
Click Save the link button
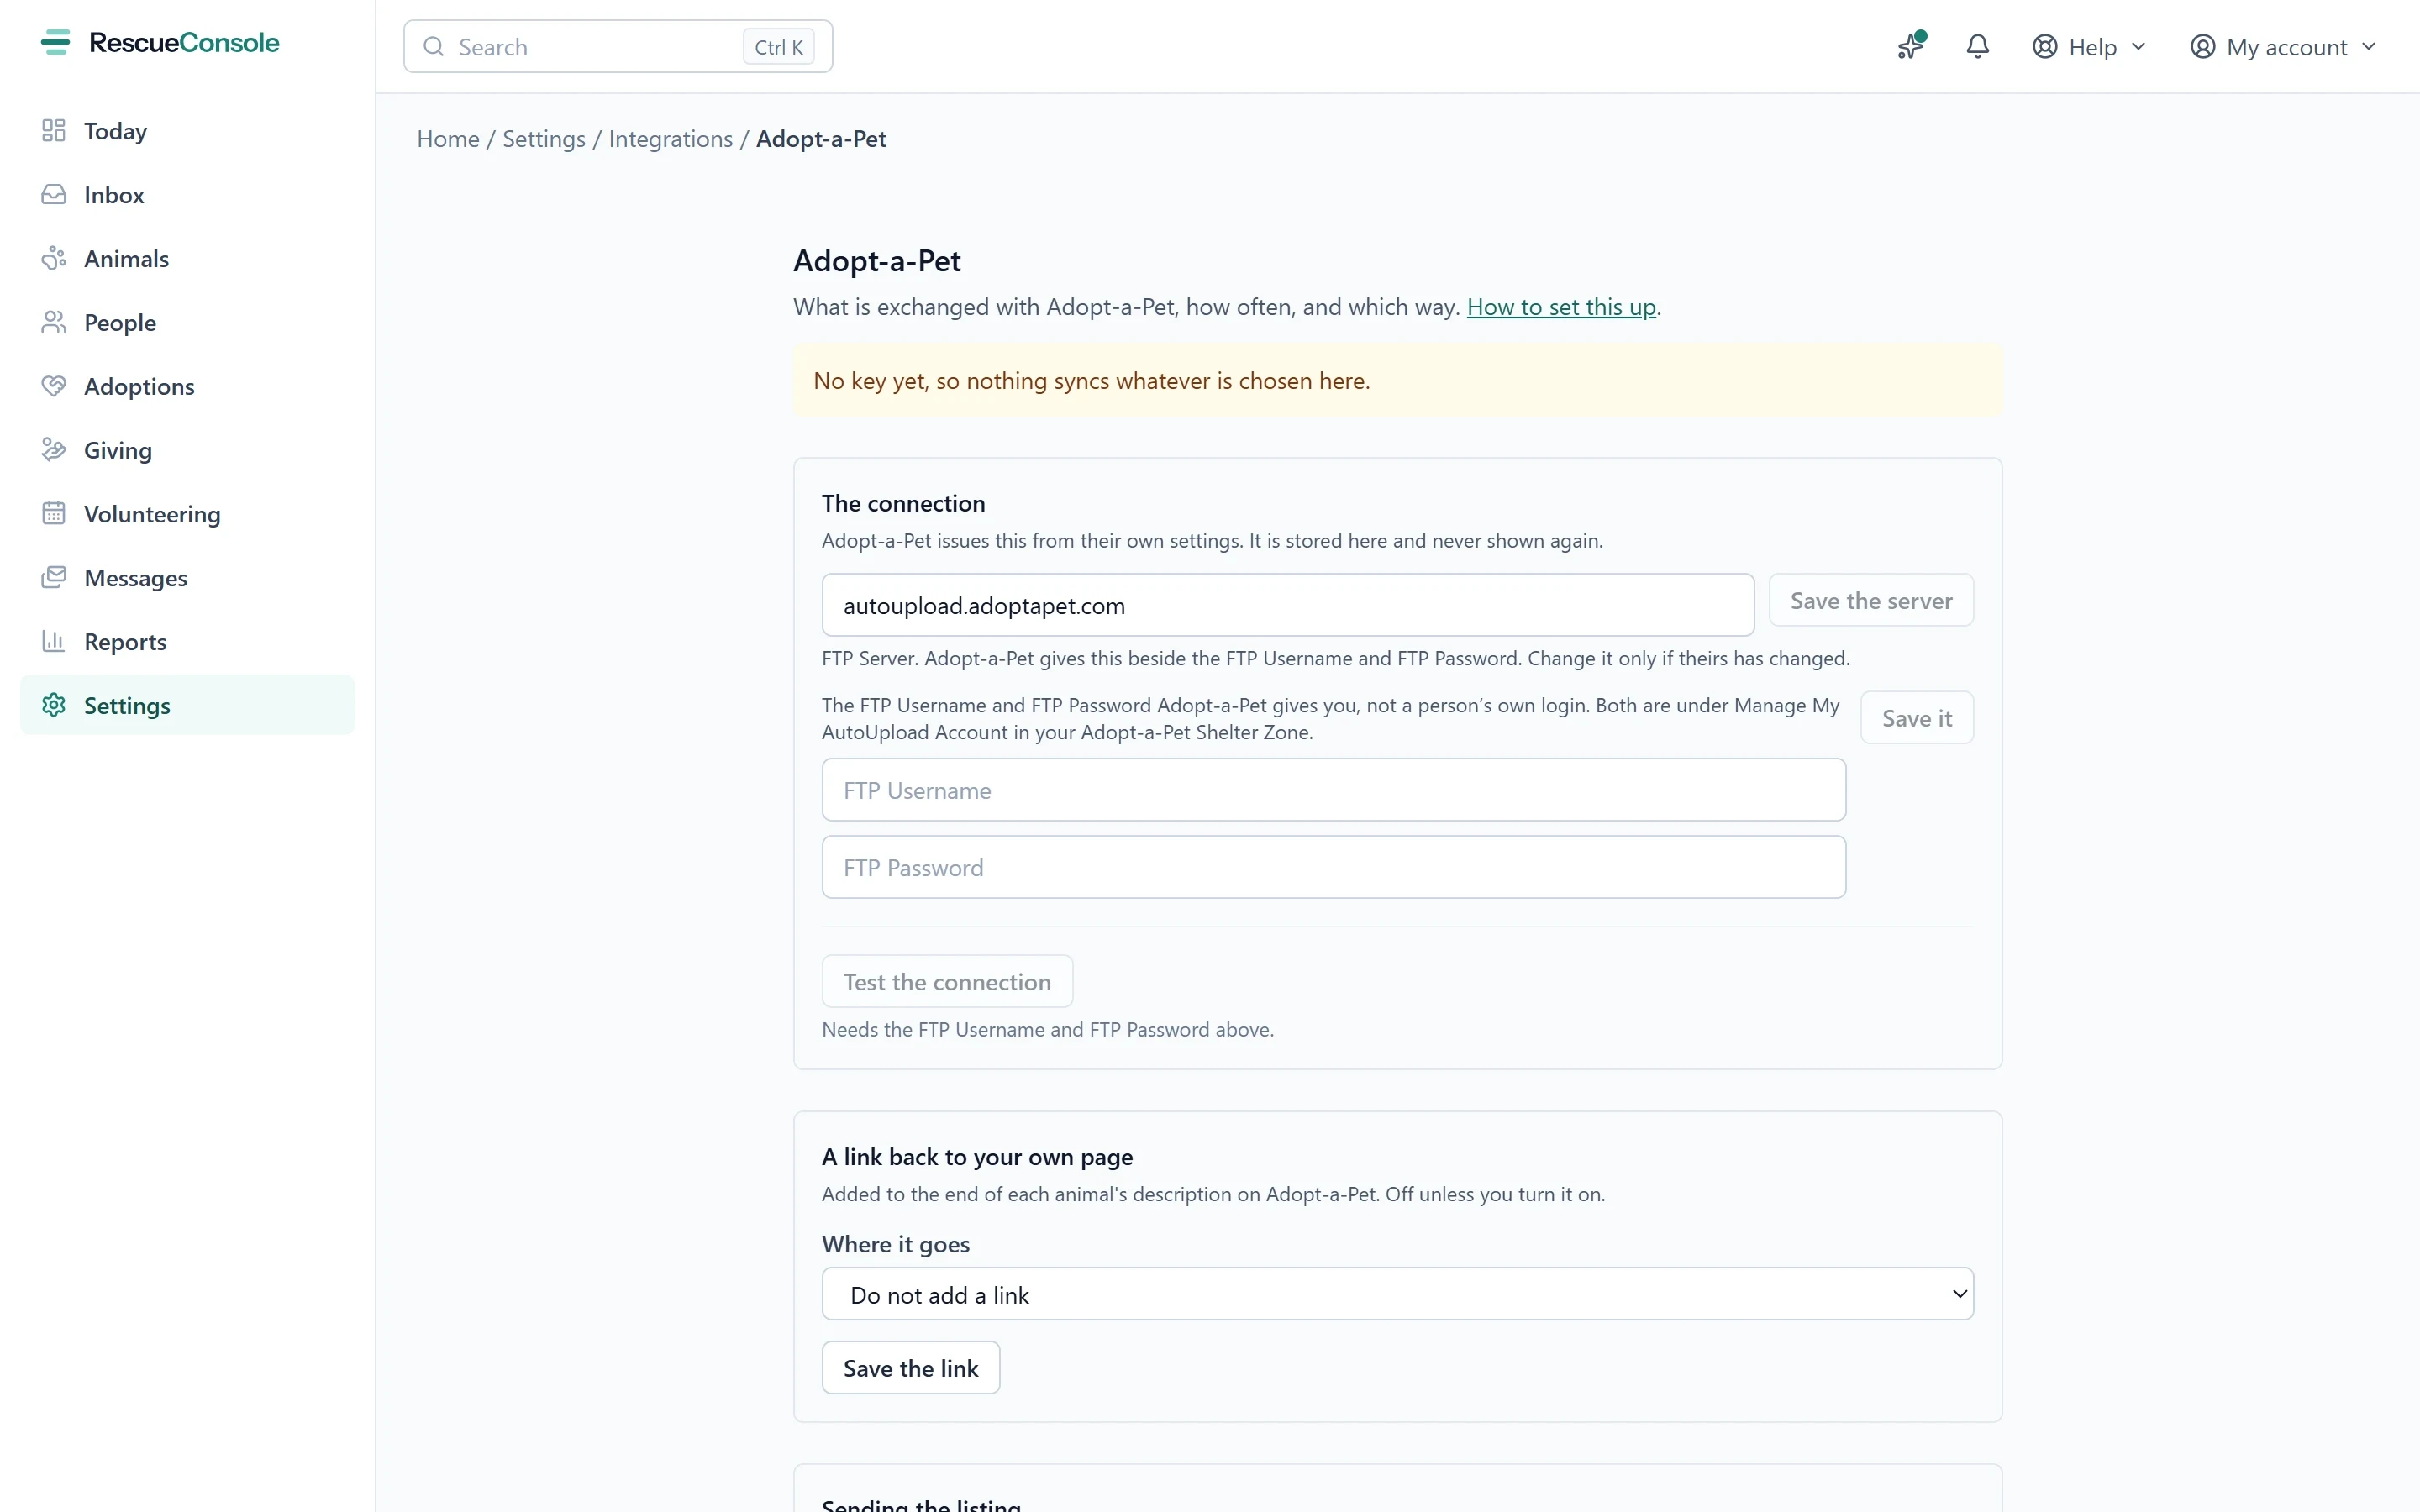pos(910,1368)
